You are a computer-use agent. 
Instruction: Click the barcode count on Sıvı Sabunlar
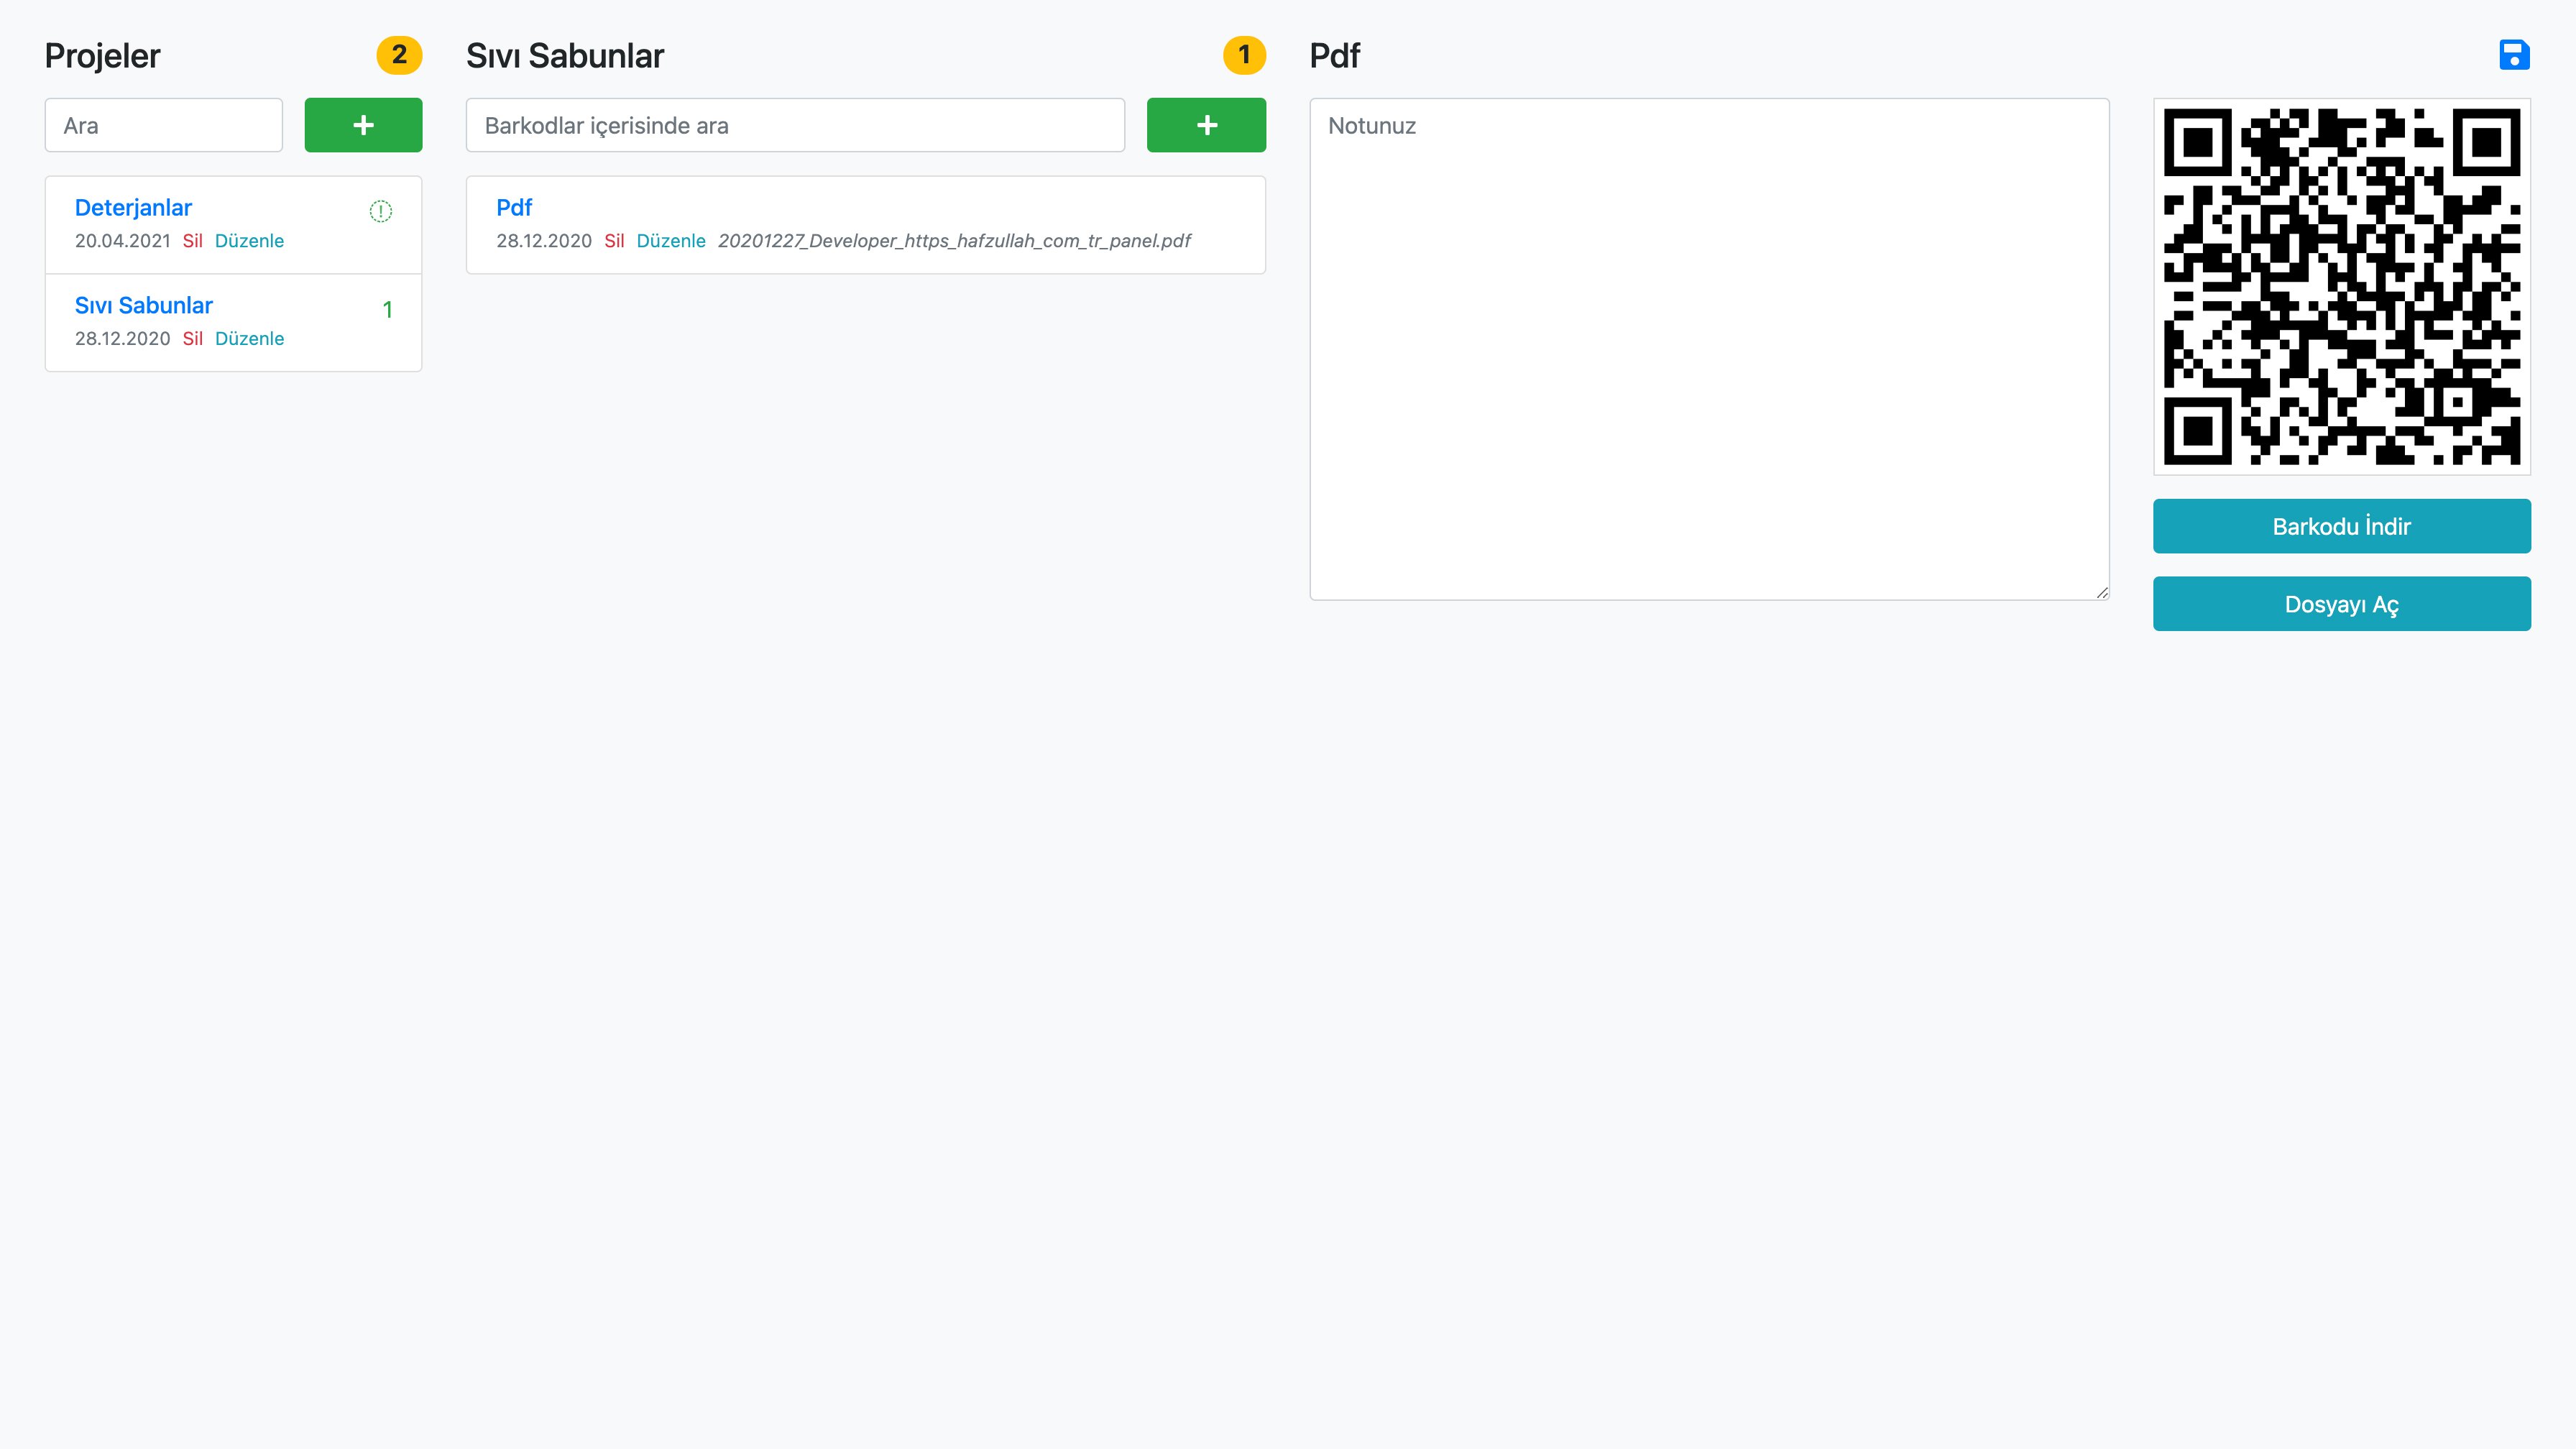(387, 310)
